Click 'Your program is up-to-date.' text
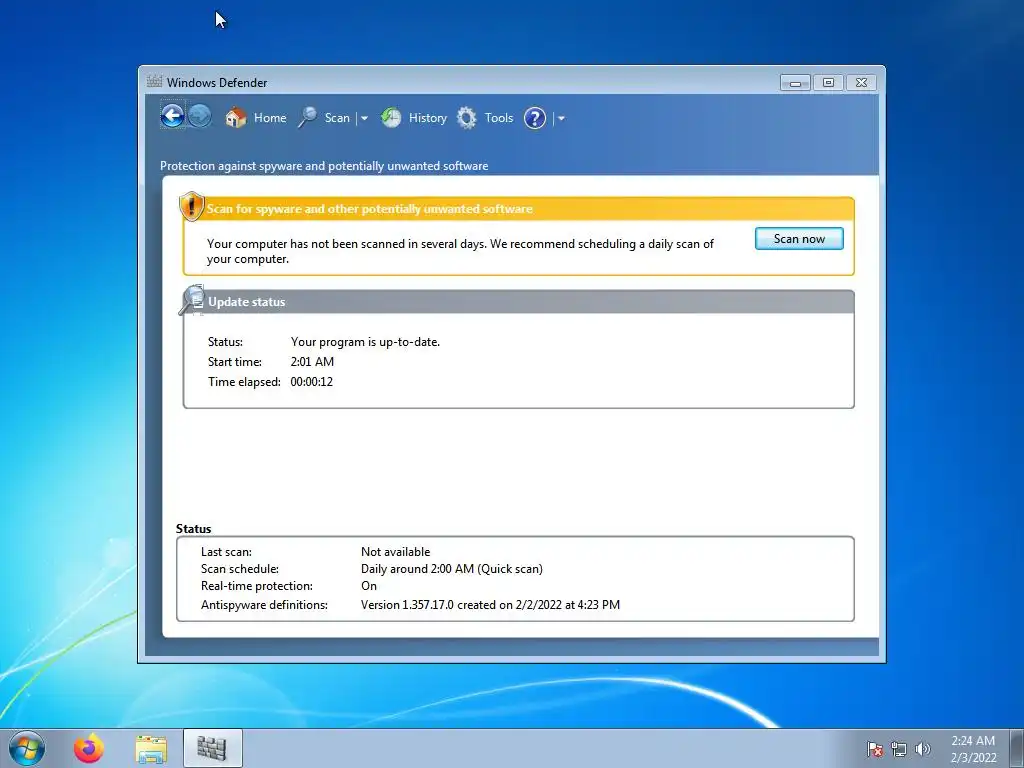The image size is (1024, 768). click(365, 342)
